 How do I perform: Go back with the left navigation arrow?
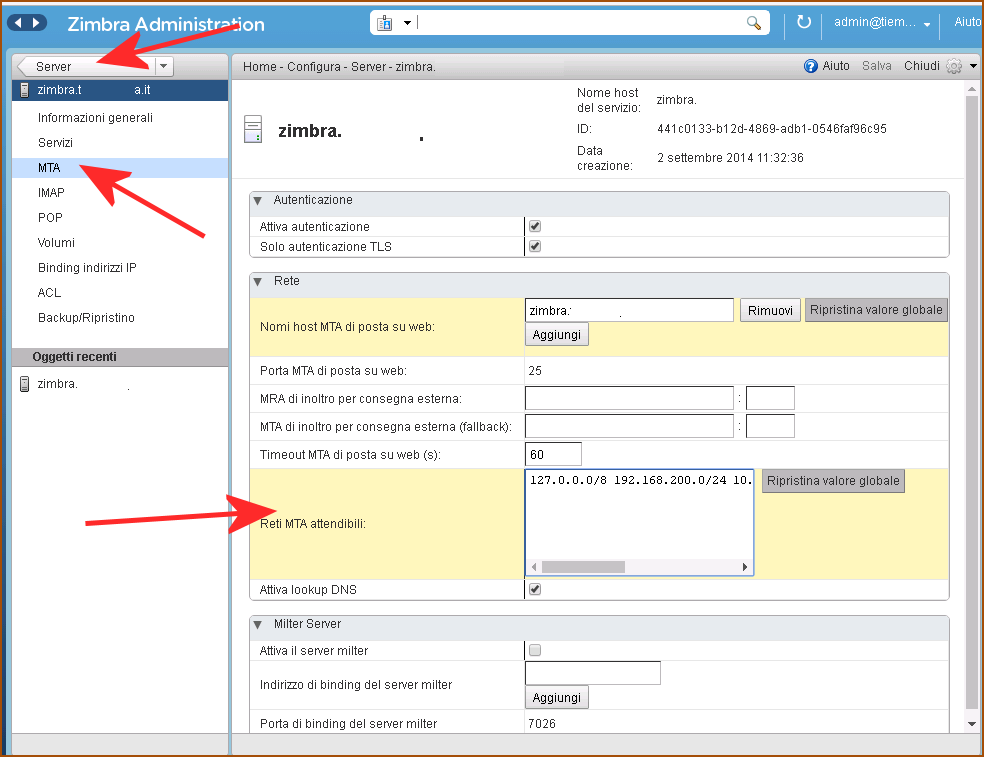18,23
